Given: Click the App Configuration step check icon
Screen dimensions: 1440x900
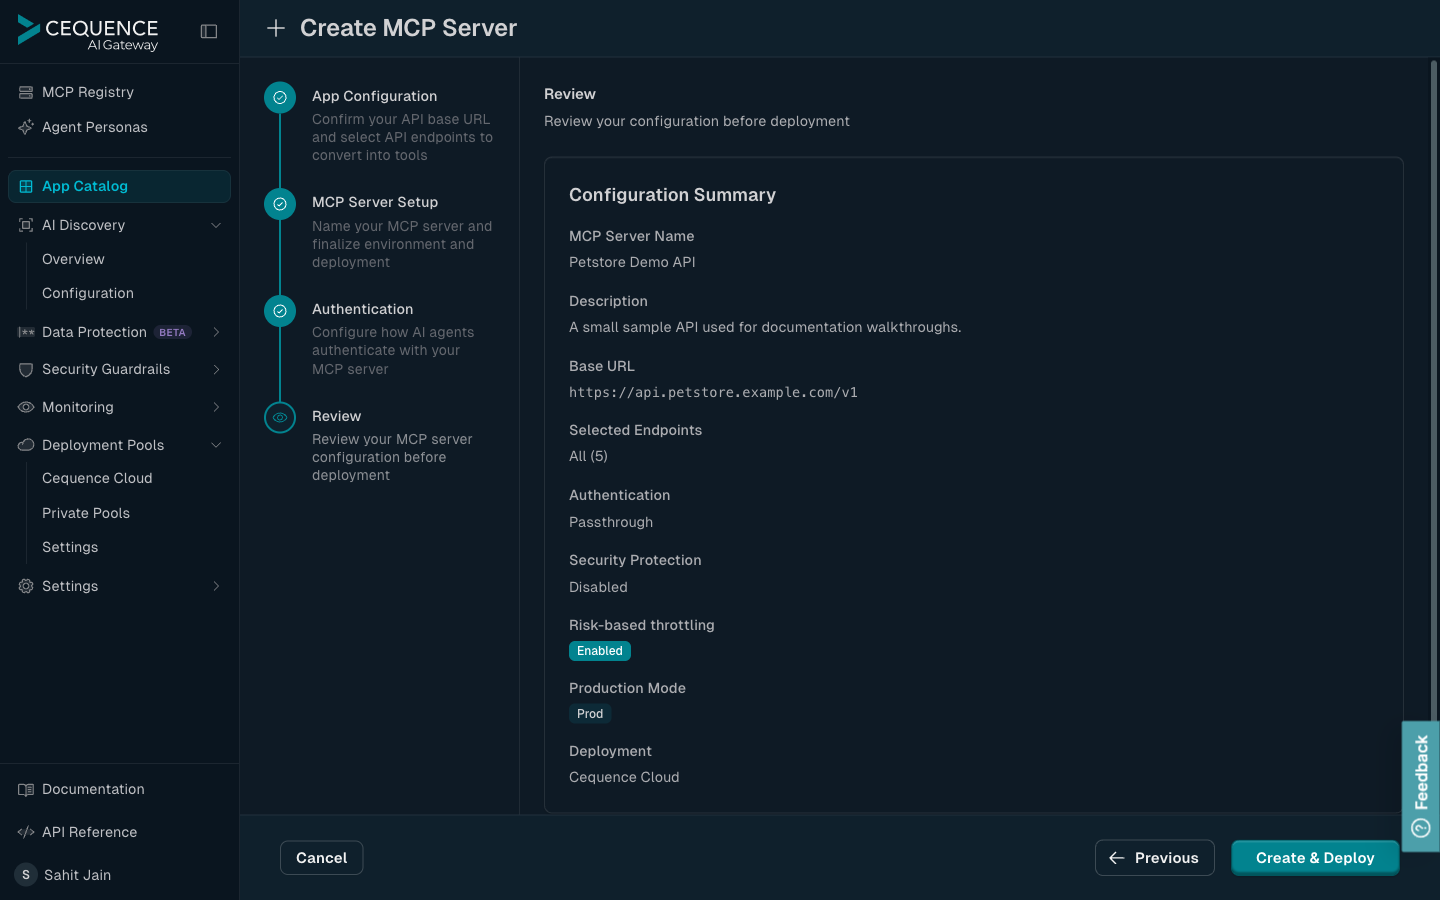Looking at the screenshot, I should [x=280, y=97].
